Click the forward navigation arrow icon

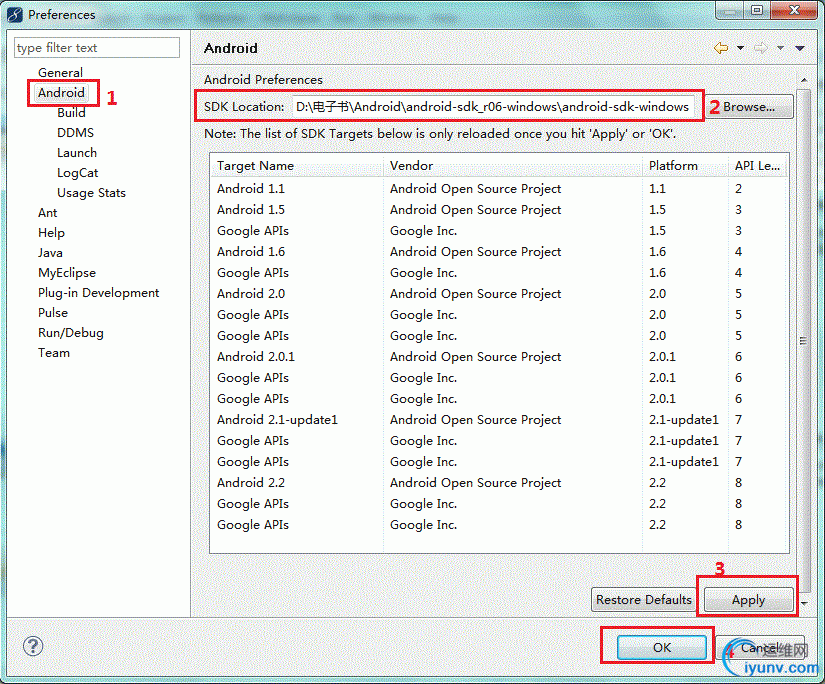[761, 48]
